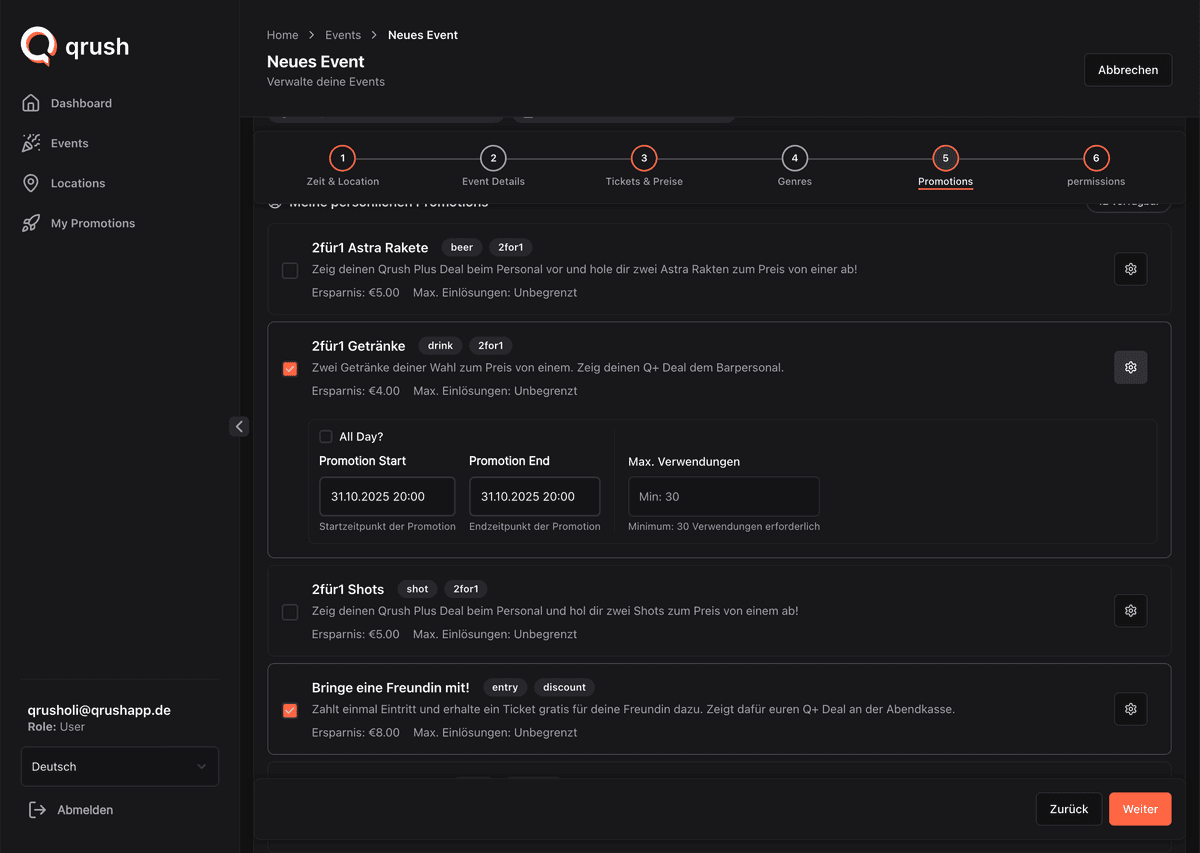Collapse the sidebar with the chevron handle
1200x853 pixels.
point(239,427)
